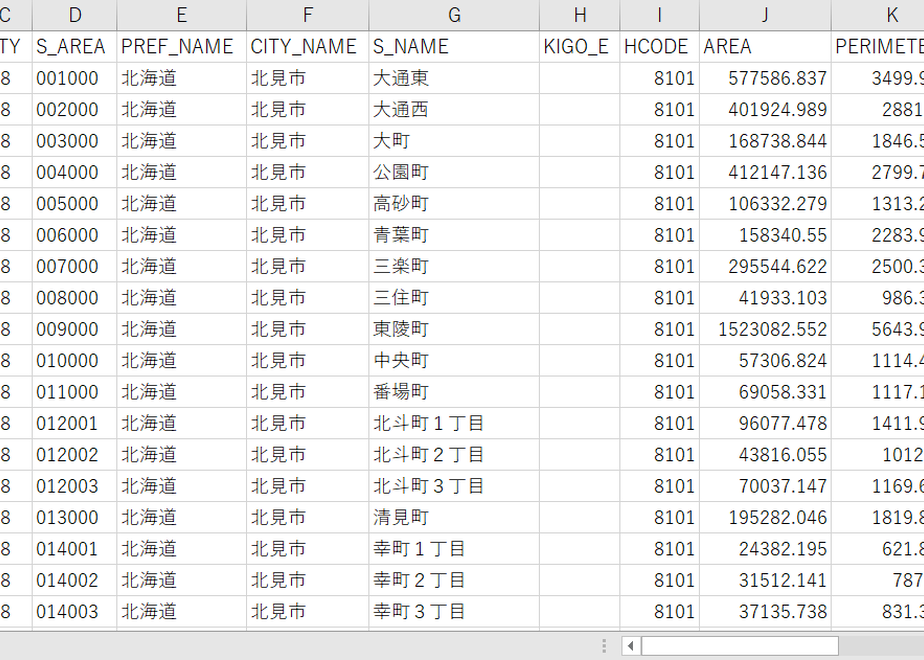Select the 大町 cell
This screenshot has height=660, width=924.
454,141
